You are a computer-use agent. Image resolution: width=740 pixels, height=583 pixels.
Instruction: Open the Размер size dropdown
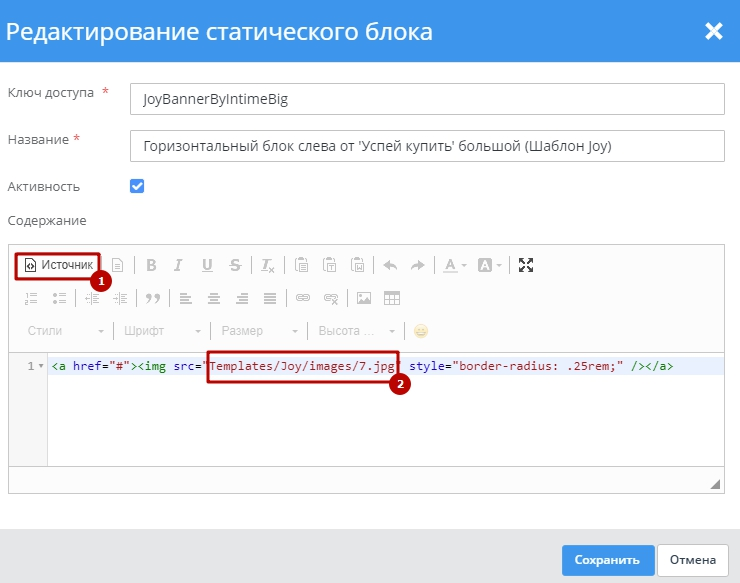(x=259, y=331)
